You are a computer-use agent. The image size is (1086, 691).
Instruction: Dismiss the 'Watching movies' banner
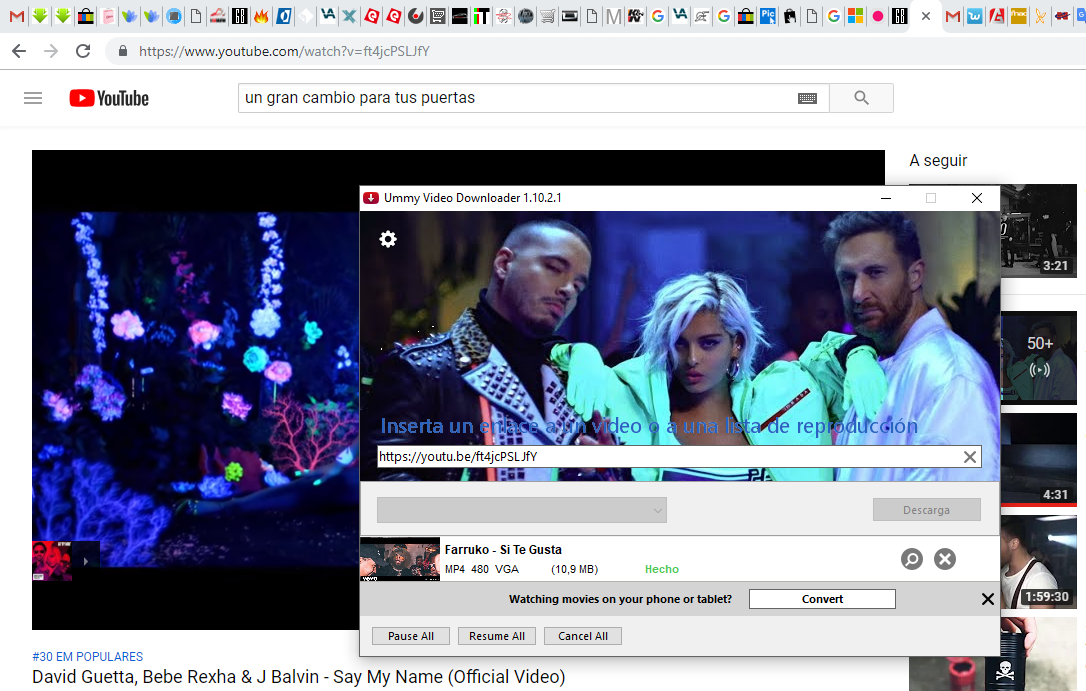988,599
